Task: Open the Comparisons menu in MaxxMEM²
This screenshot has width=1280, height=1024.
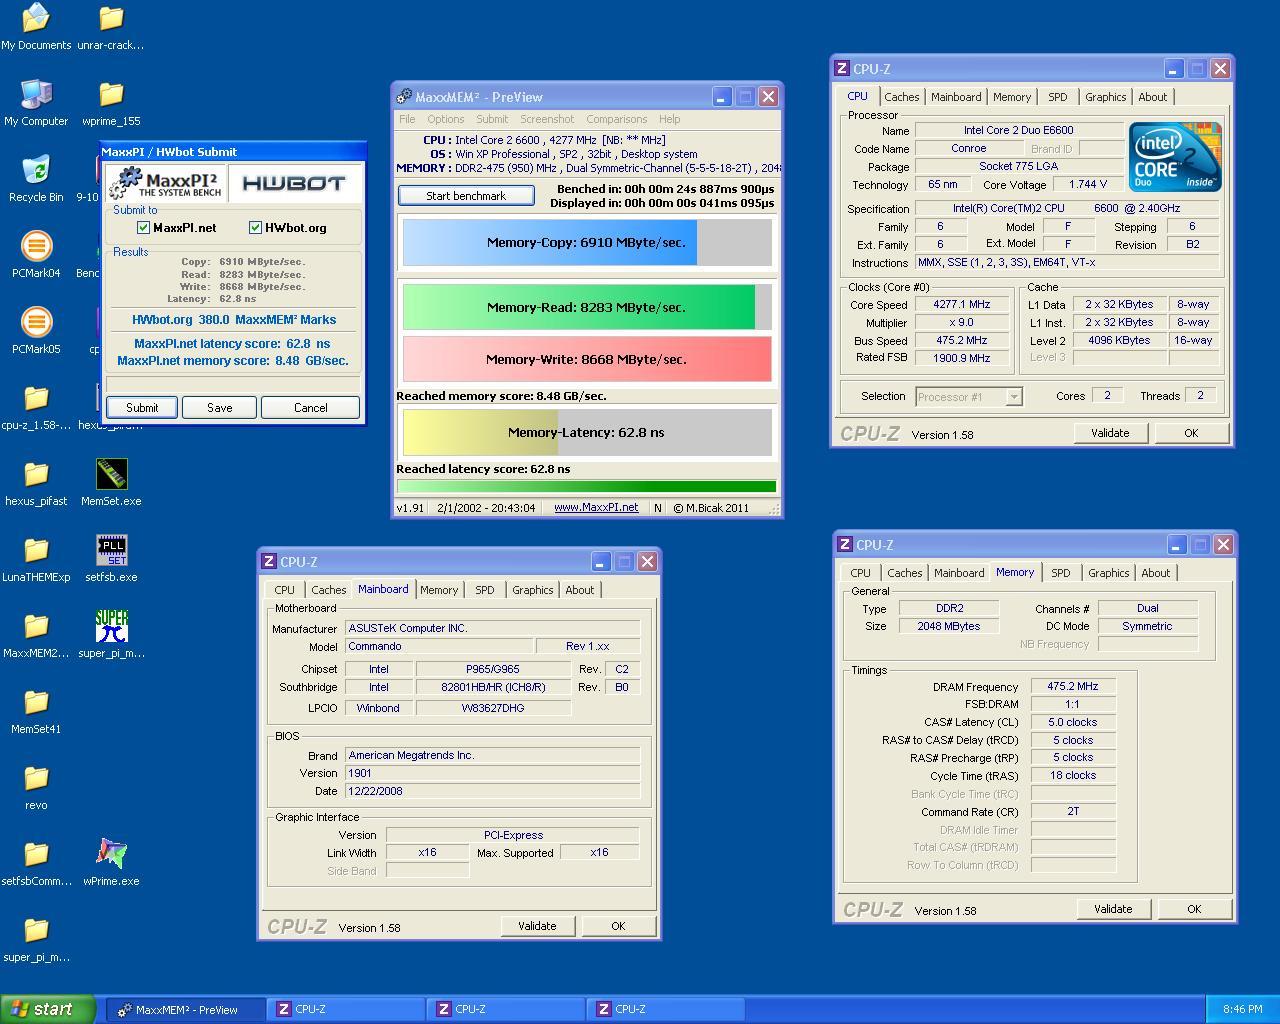Action: tap(616, 119)
